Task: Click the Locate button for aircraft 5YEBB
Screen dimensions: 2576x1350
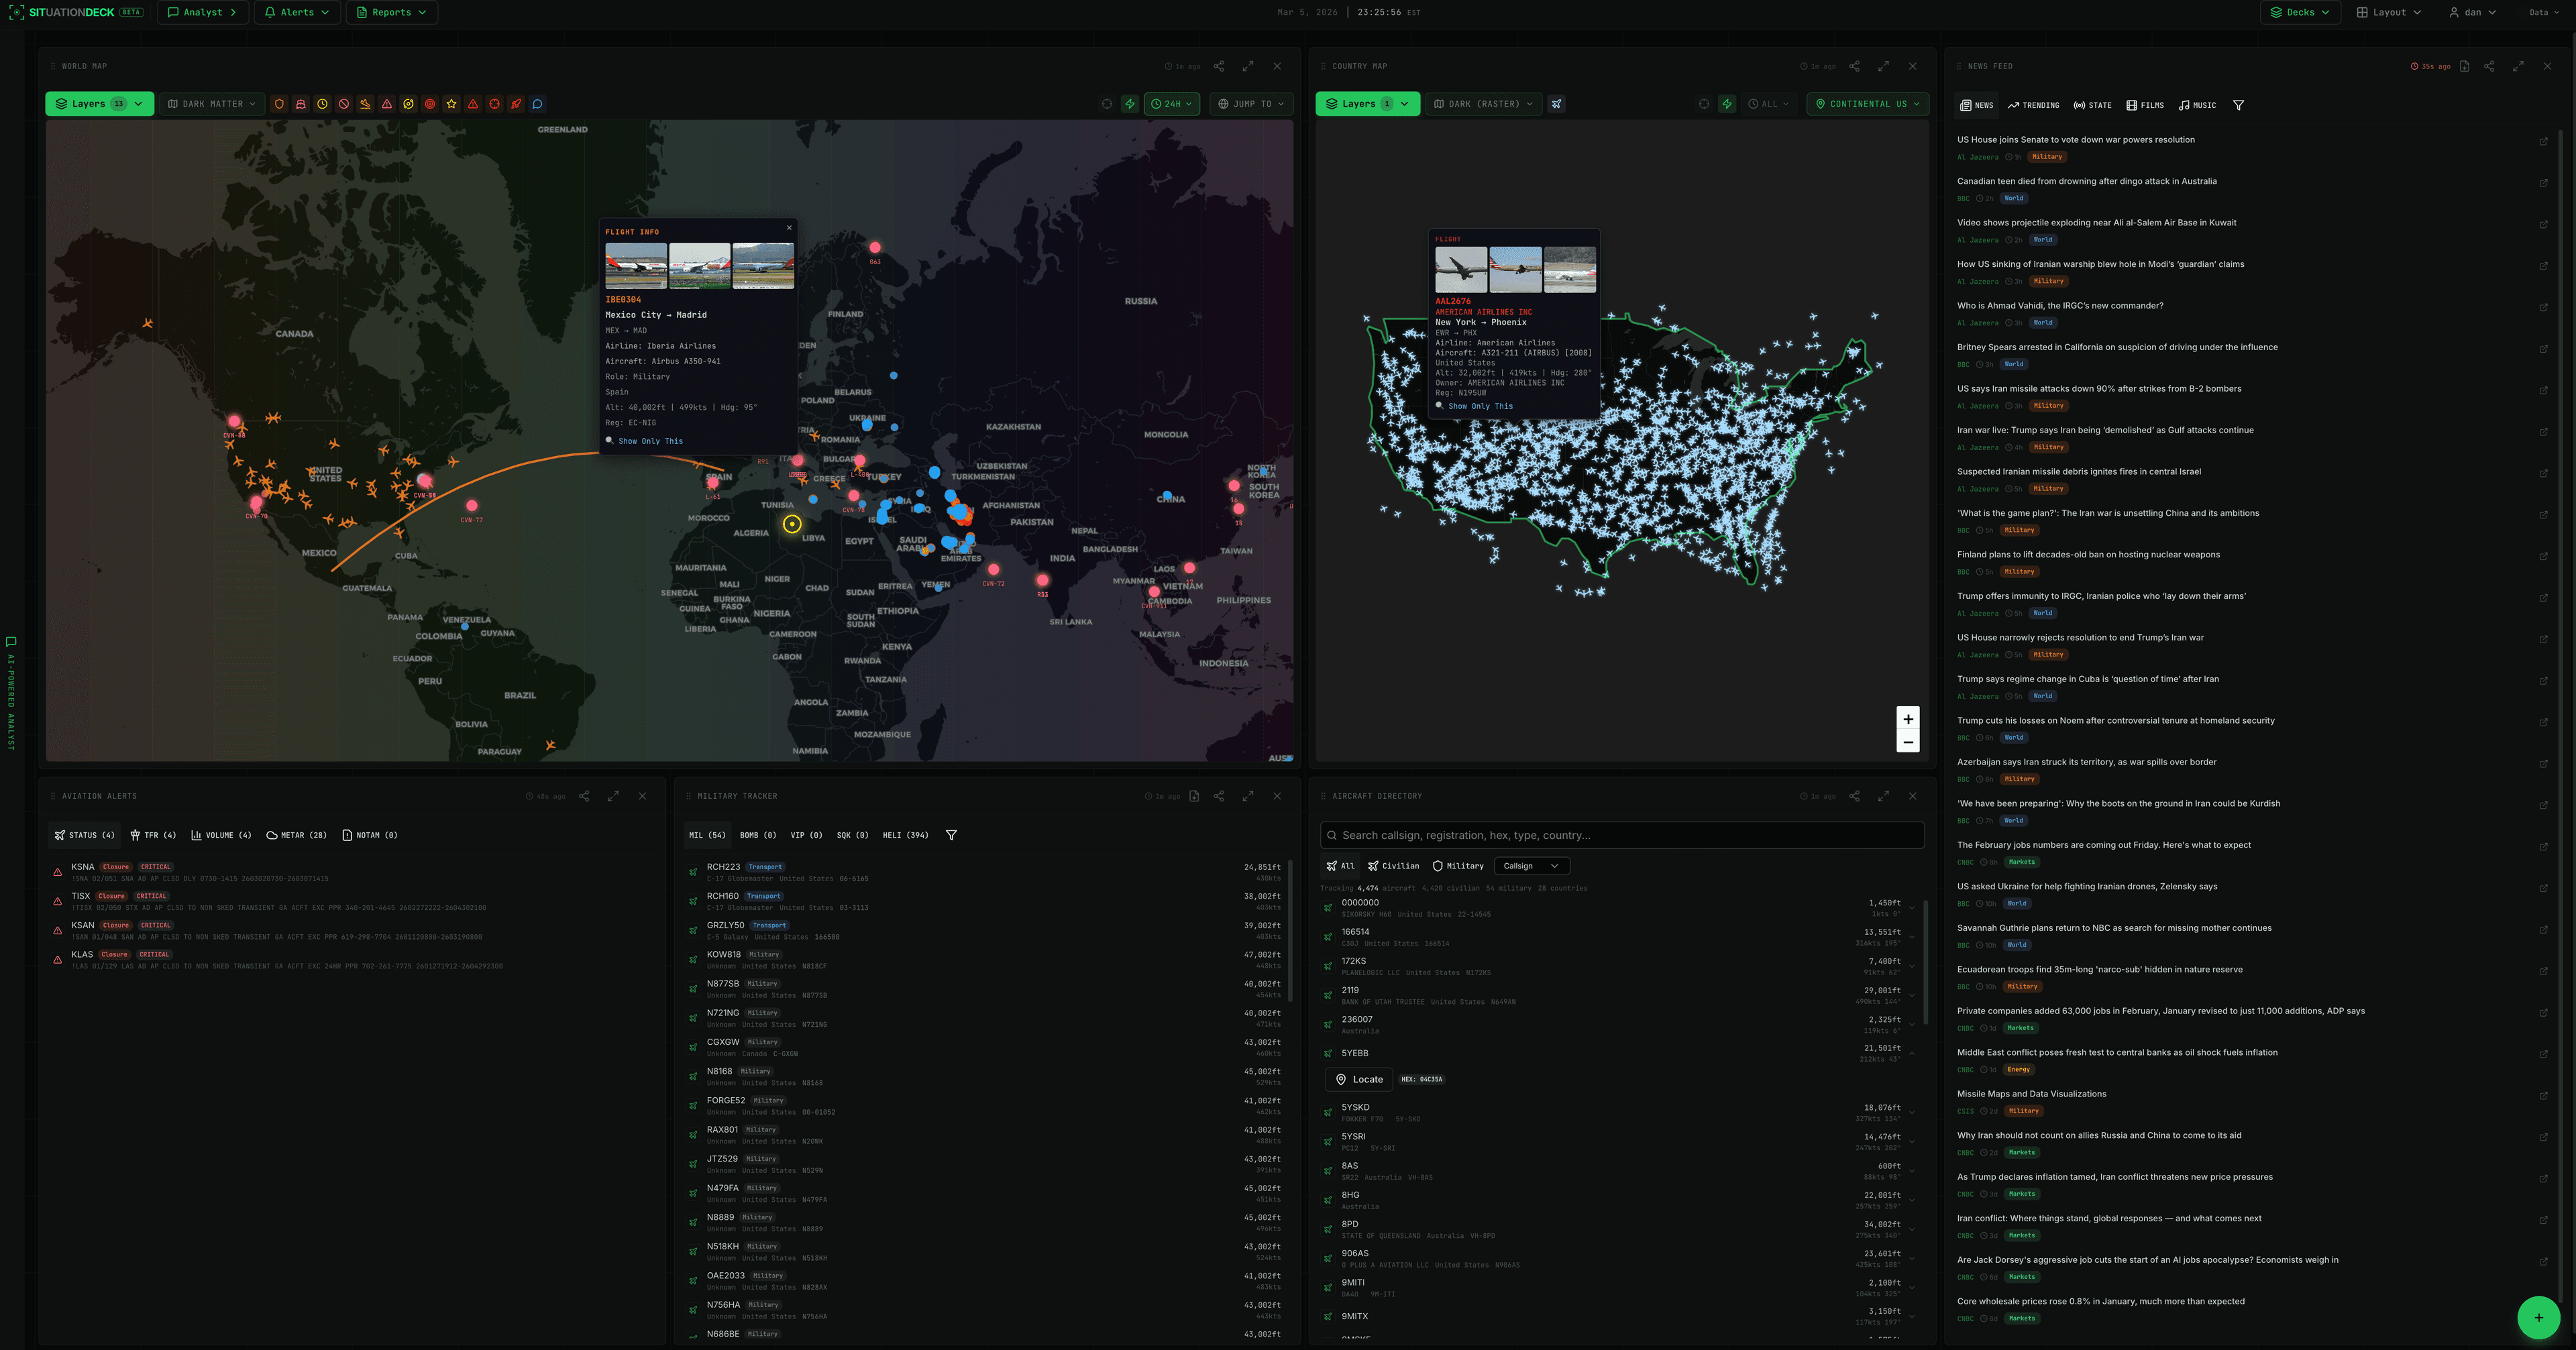Action: coord(1358,1079)
